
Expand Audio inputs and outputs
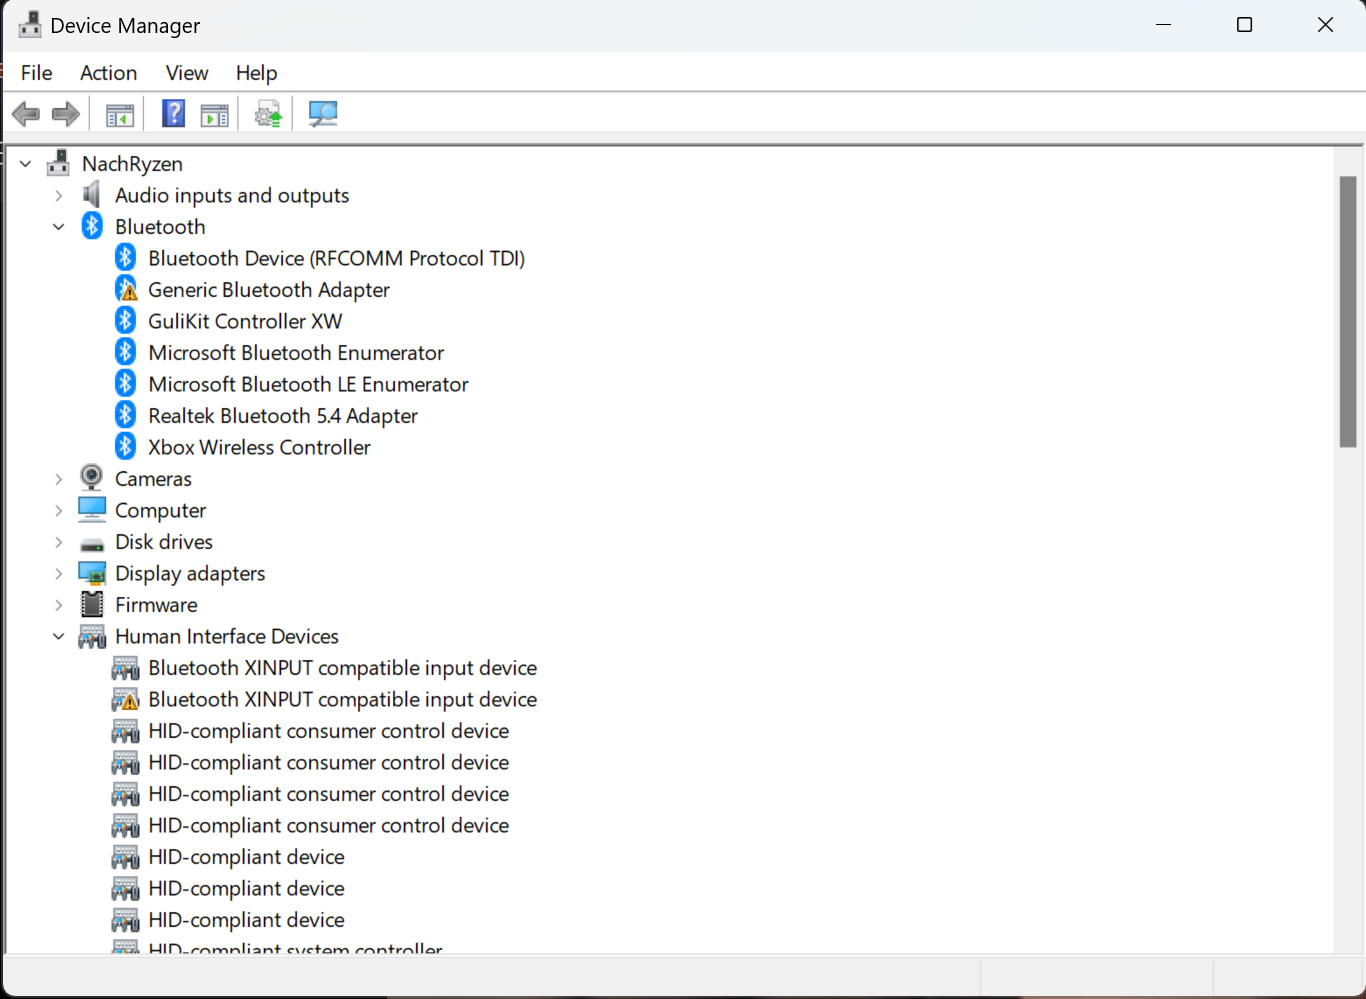click(59, 195)
